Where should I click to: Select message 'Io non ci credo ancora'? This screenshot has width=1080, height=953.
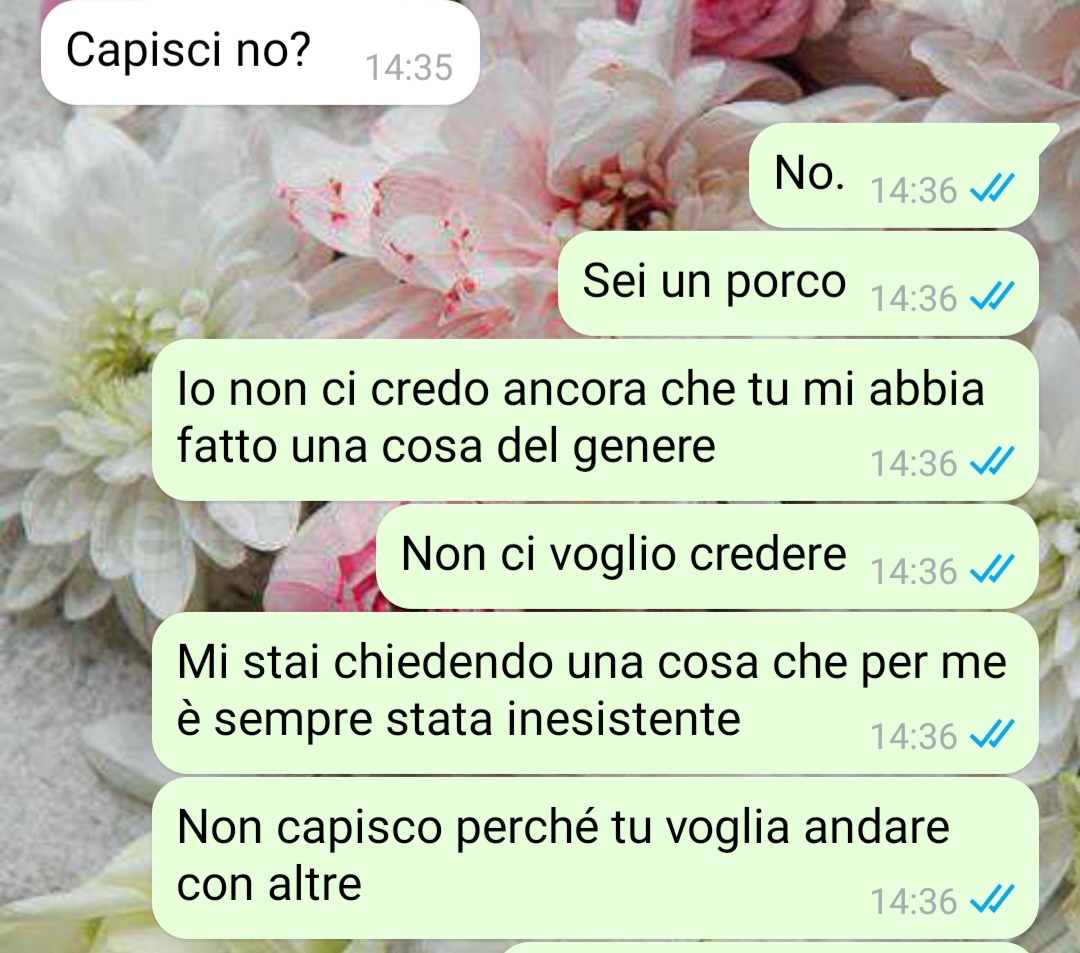[595, 419]
